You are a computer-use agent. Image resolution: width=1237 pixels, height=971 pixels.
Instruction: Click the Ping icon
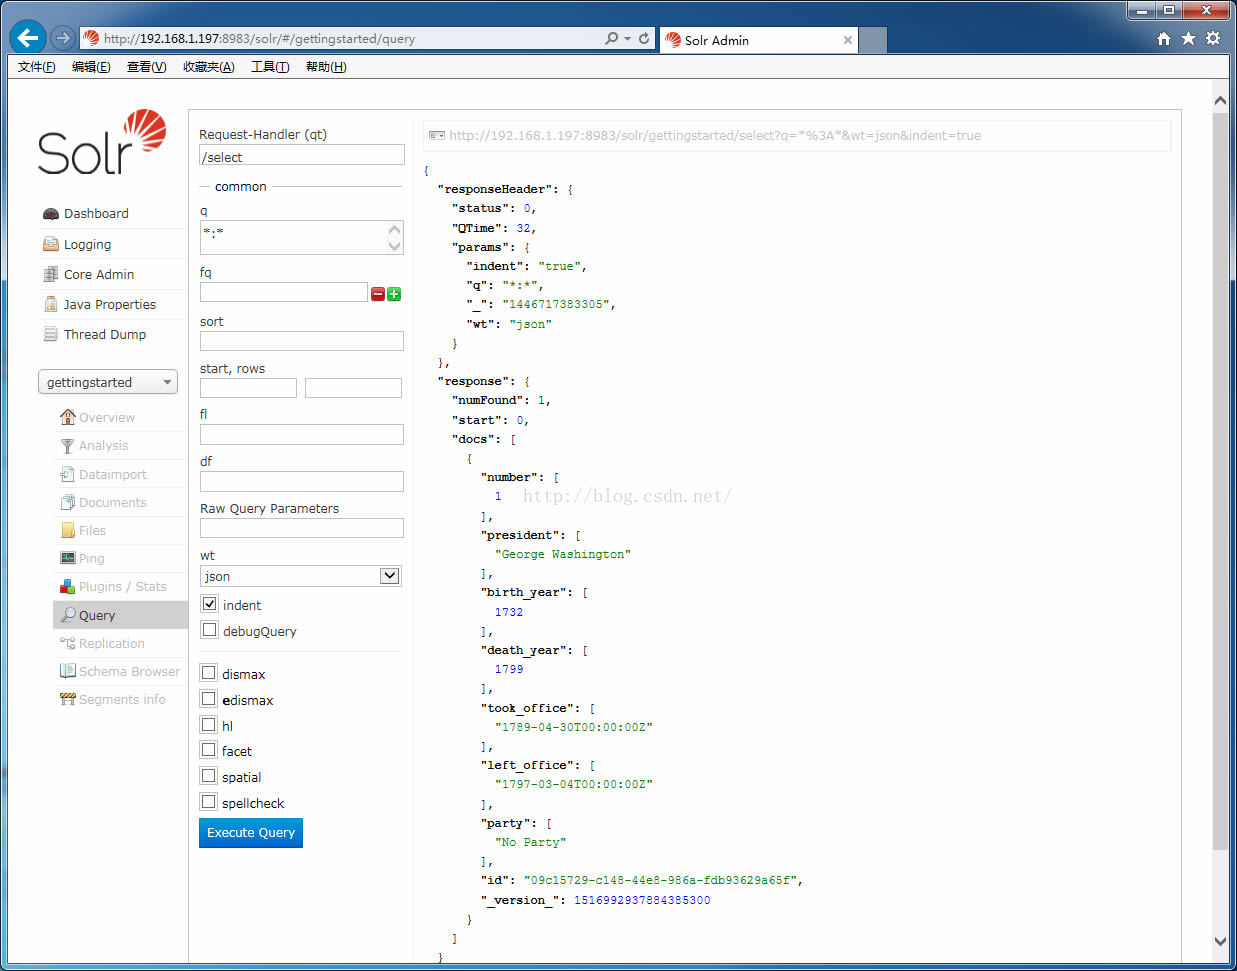[x=67, y=558]
